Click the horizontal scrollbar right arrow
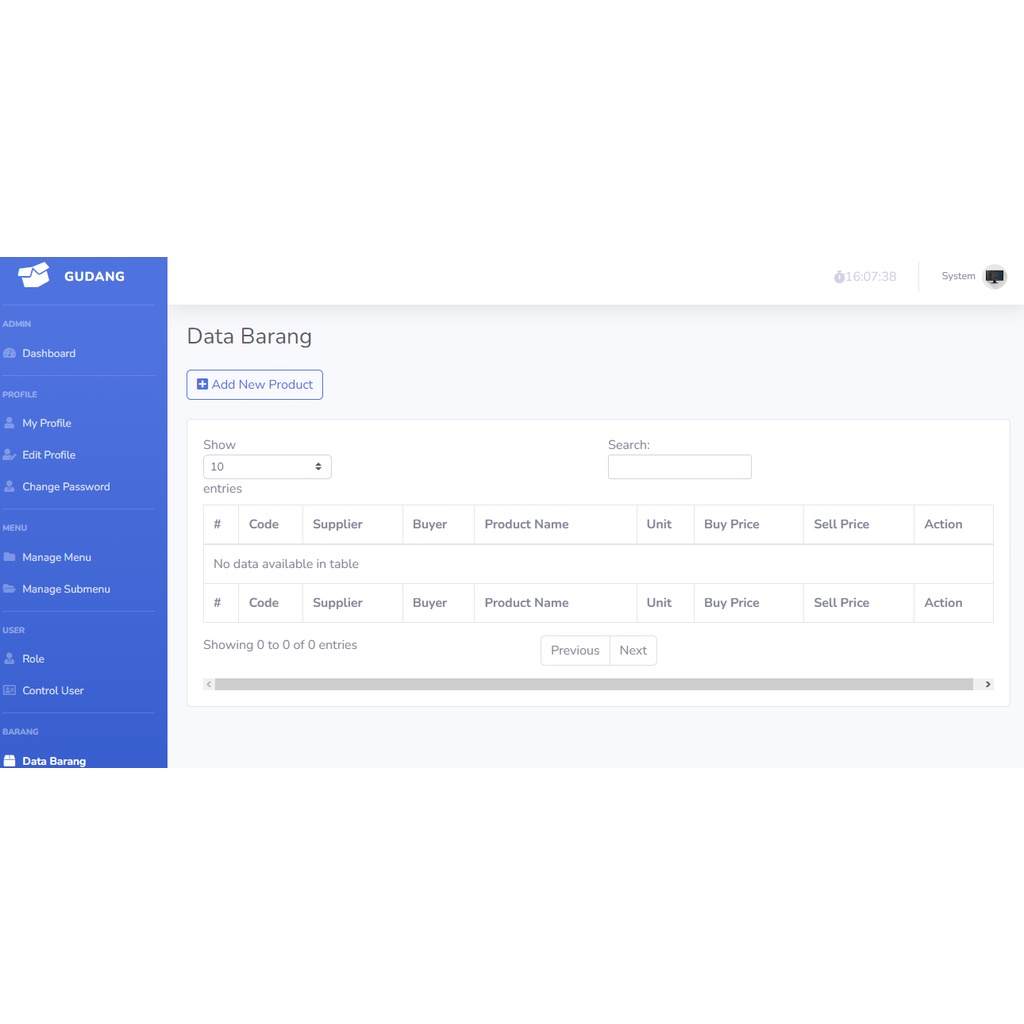Viewport: 1024px width, 1024px height. (988, 684)
